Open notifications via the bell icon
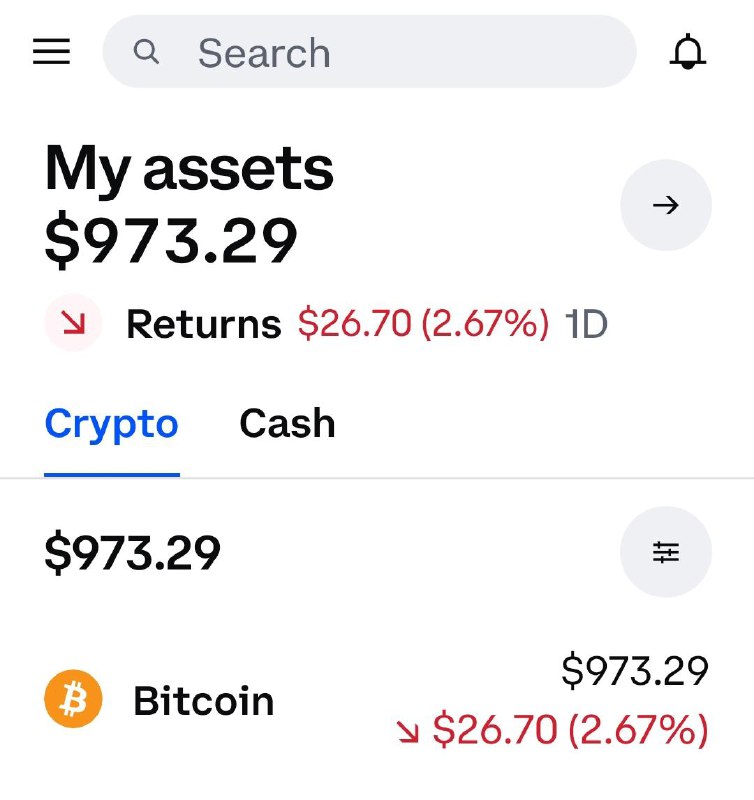Viewport: 754px width, 800px height. 687,52
